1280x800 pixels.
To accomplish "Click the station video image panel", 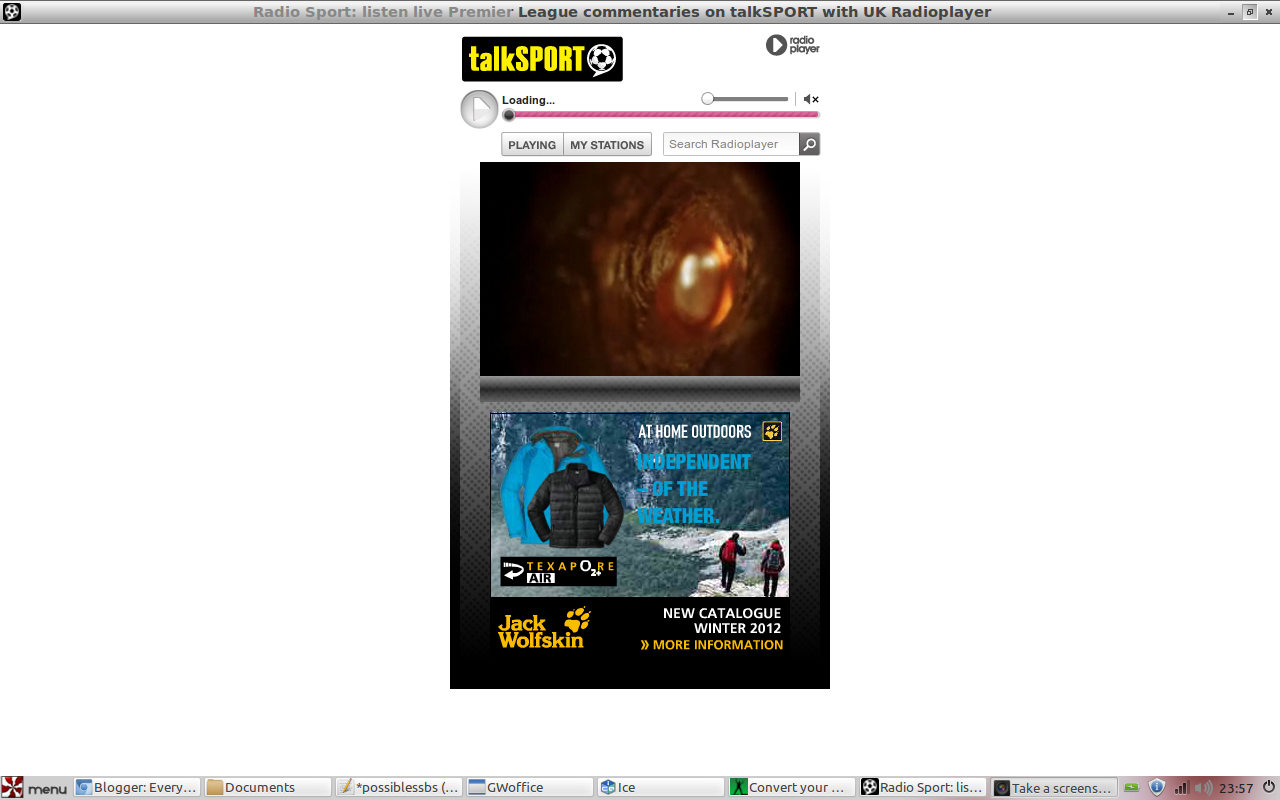I will click(640, 269).
